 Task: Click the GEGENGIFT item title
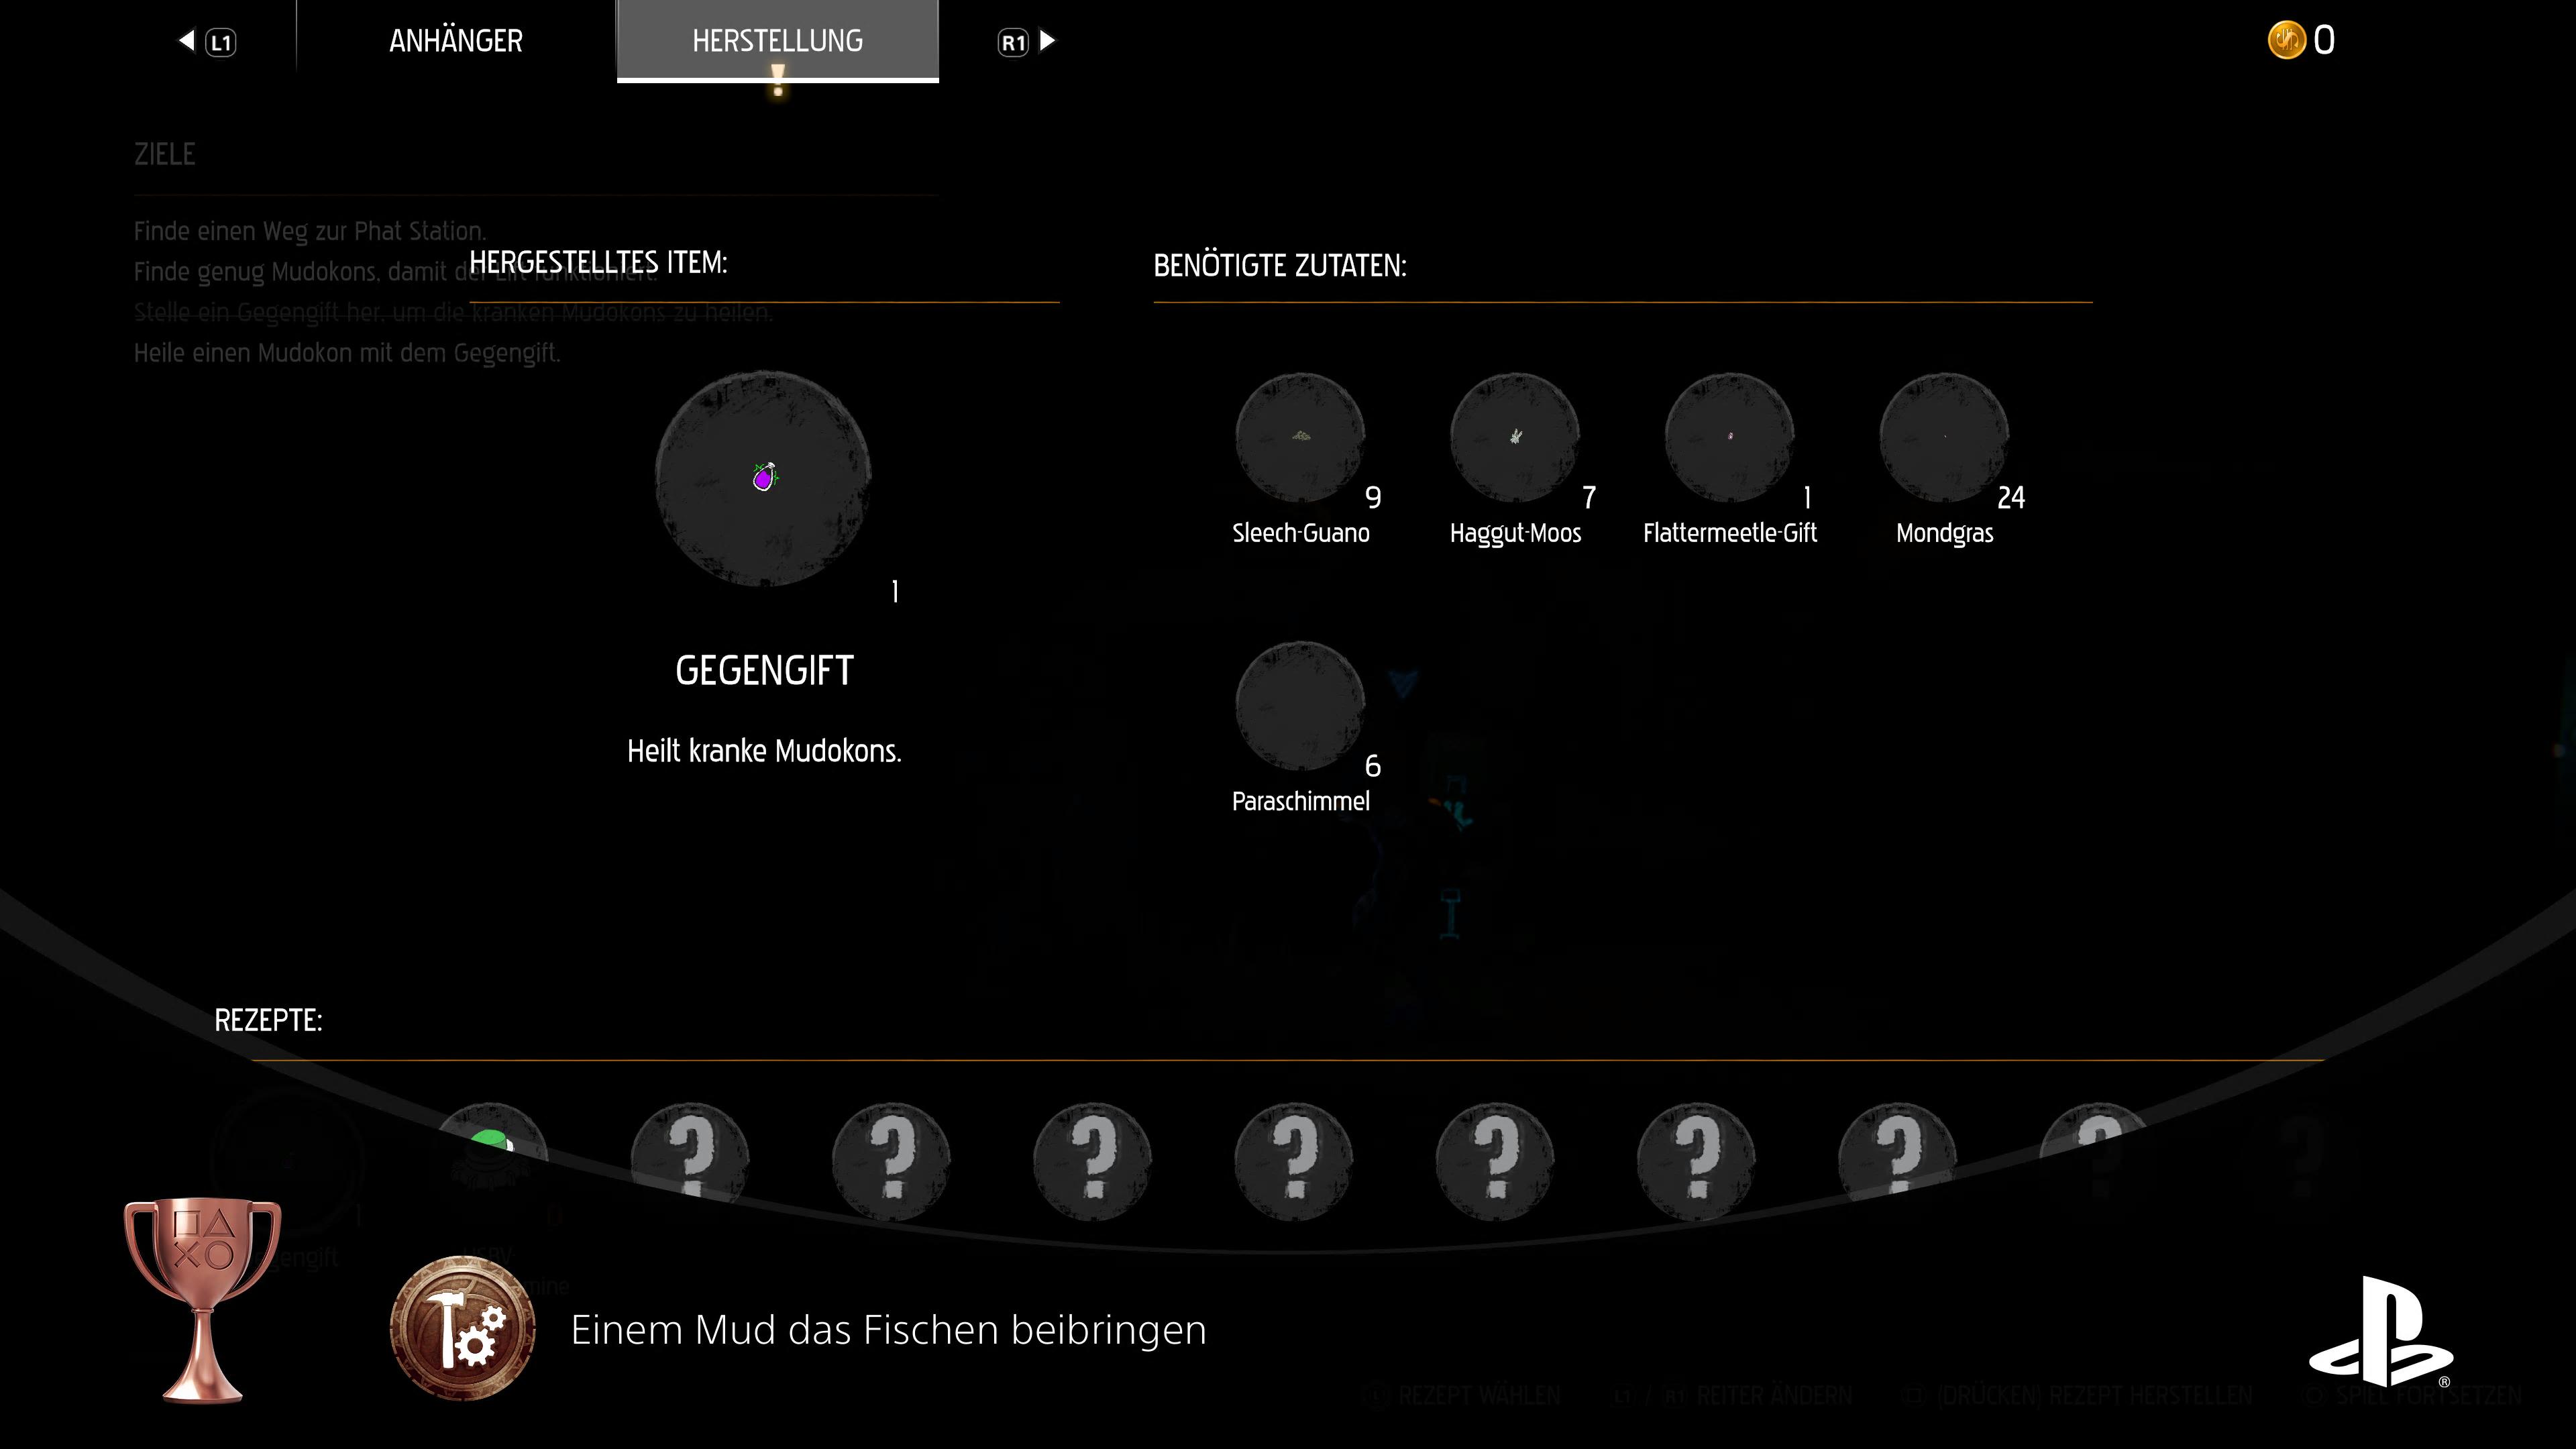(764, 670)
